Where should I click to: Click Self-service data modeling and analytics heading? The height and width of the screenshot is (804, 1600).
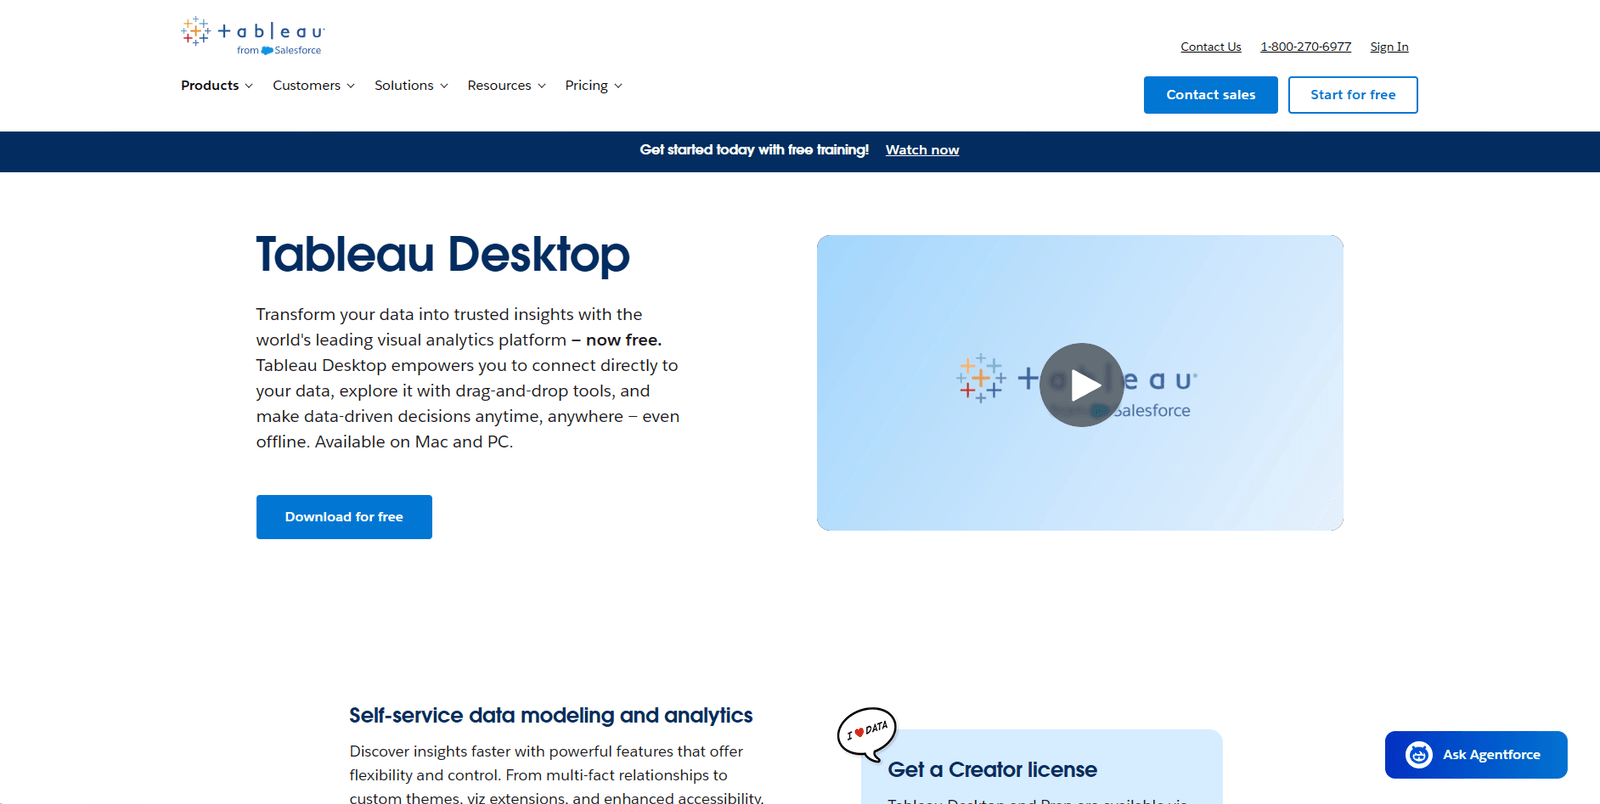point(551,715)
